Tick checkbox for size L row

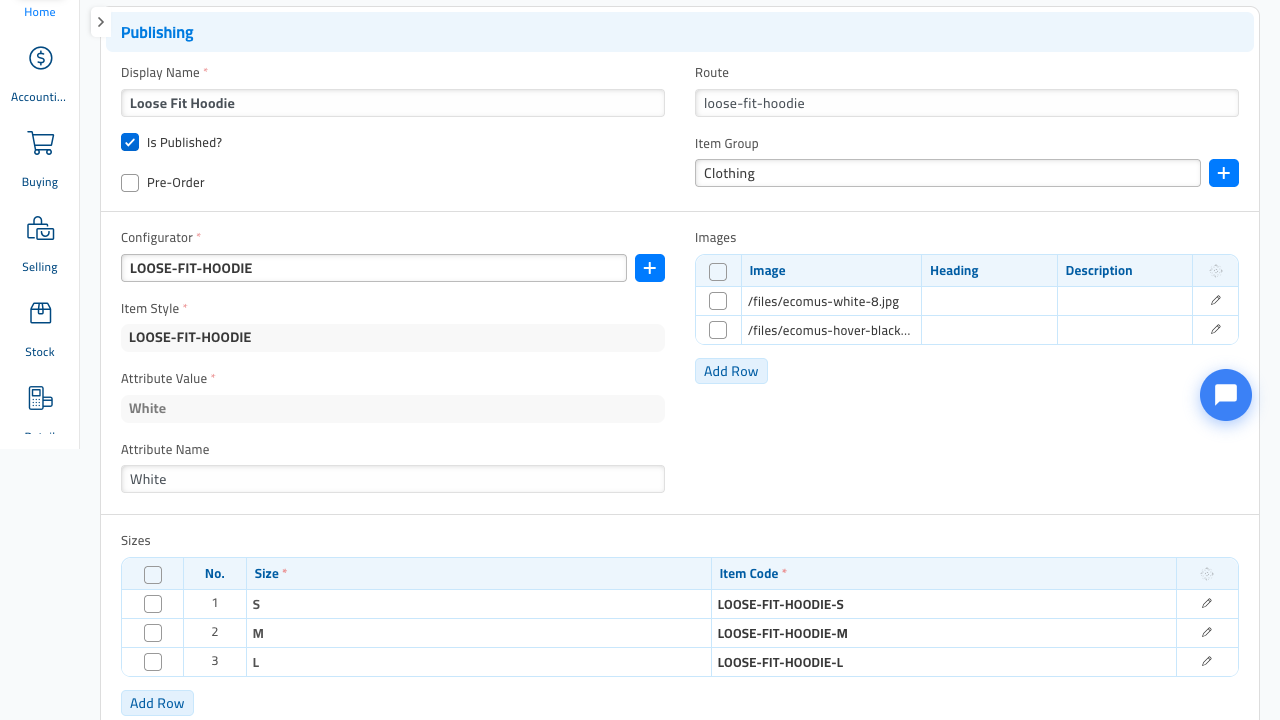153,662
